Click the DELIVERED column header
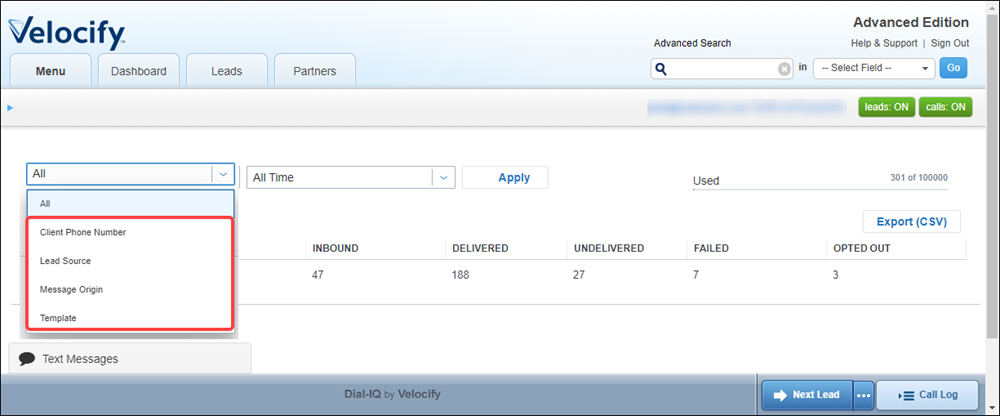The image size is (1000, 416). [x=480, y=248]
